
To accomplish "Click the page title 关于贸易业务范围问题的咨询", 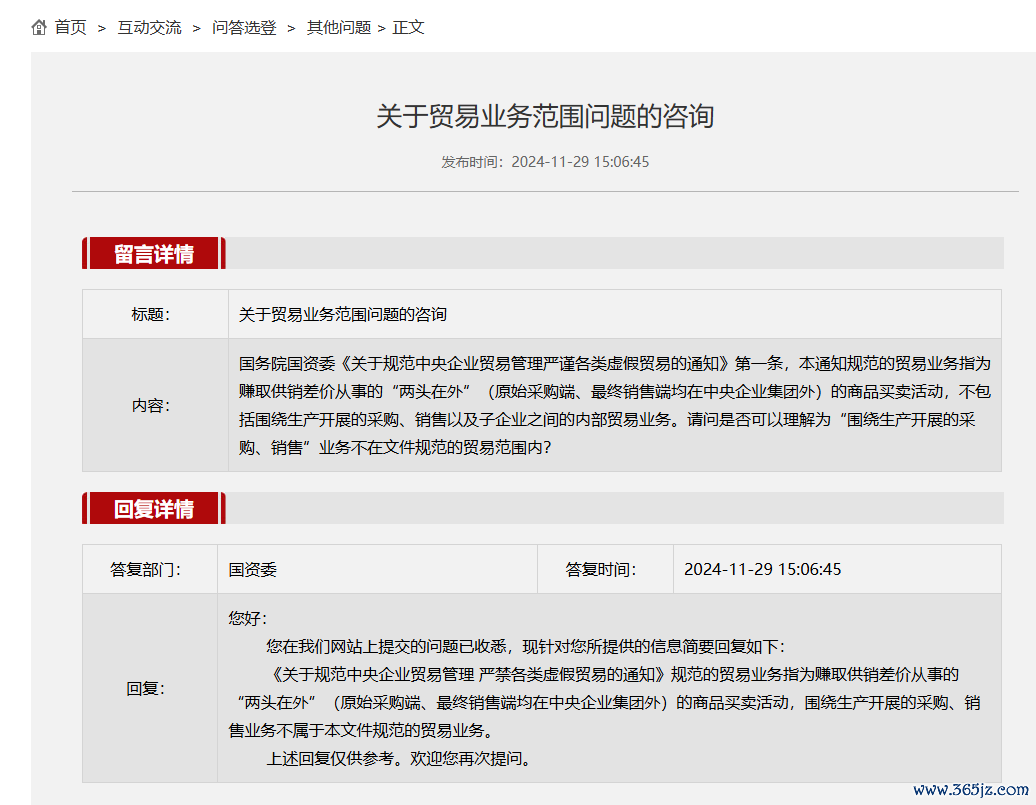I will tap(545, 116).
